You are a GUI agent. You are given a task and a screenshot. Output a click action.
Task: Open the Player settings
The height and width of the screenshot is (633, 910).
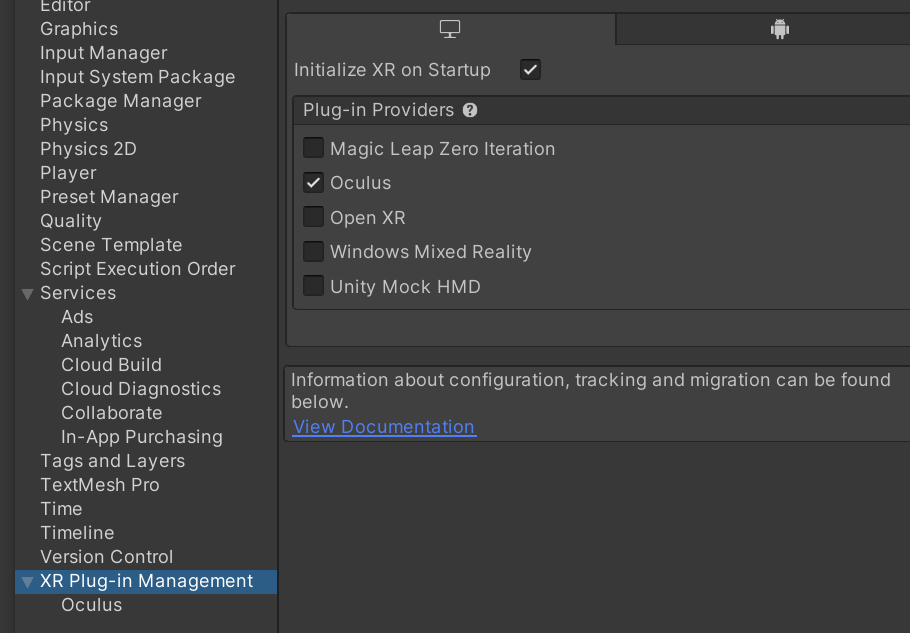68,172
